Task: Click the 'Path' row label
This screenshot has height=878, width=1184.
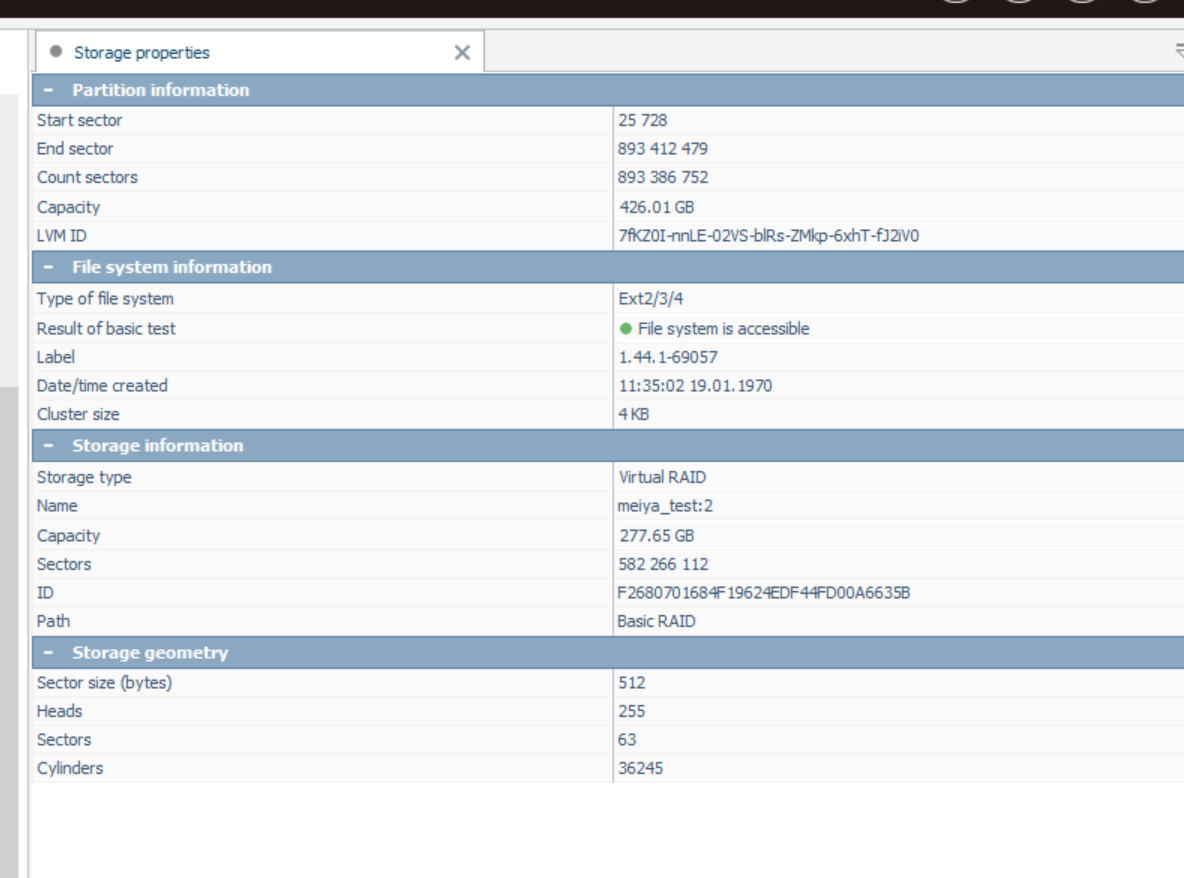Action: pyautogui.click(x=53, y=621)
